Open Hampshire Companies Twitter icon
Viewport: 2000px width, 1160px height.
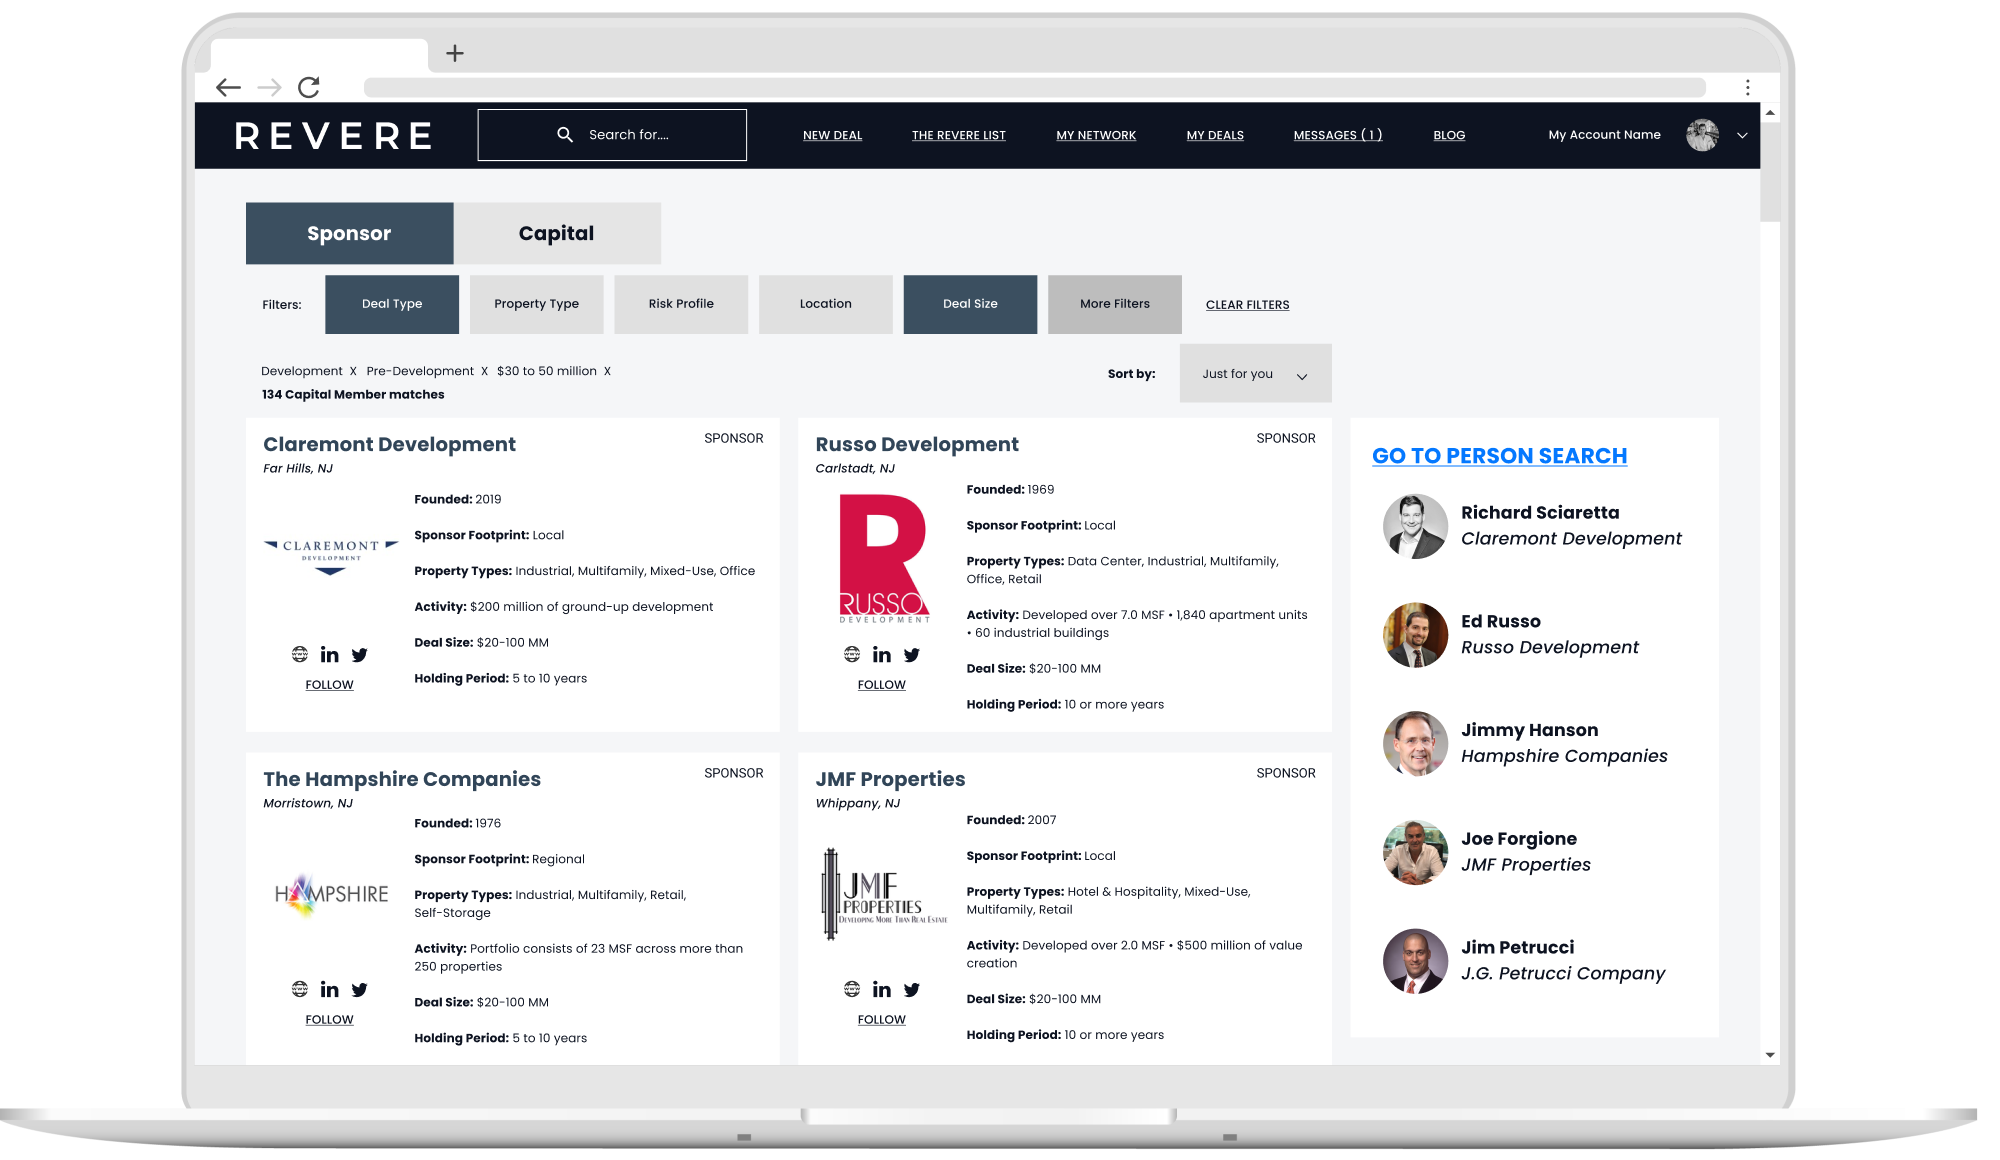[x=359, y=990]
